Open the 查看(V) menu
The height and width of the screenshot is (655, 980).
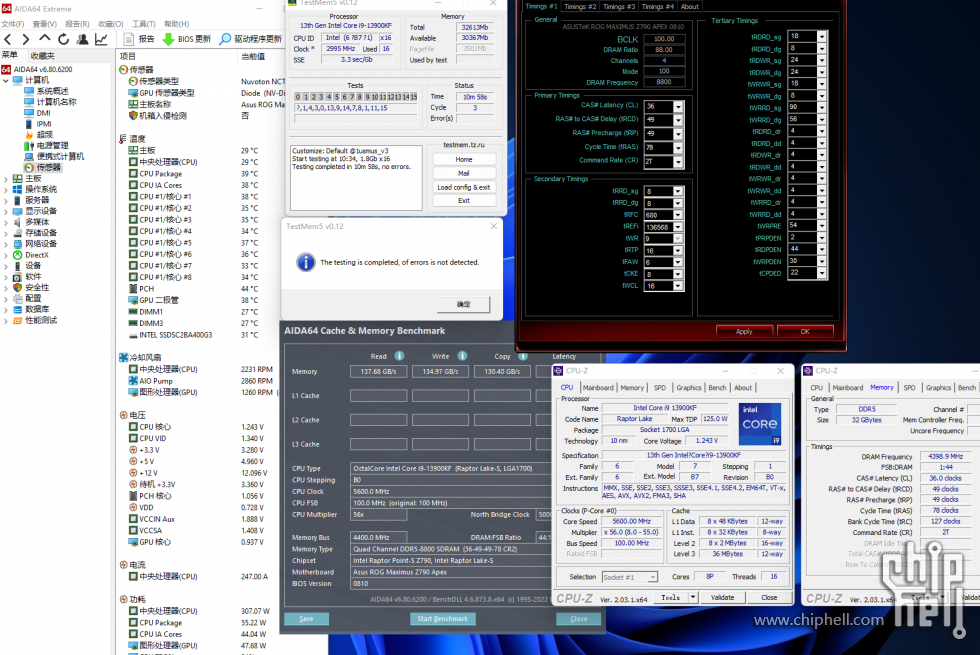(x=44, y=24)
